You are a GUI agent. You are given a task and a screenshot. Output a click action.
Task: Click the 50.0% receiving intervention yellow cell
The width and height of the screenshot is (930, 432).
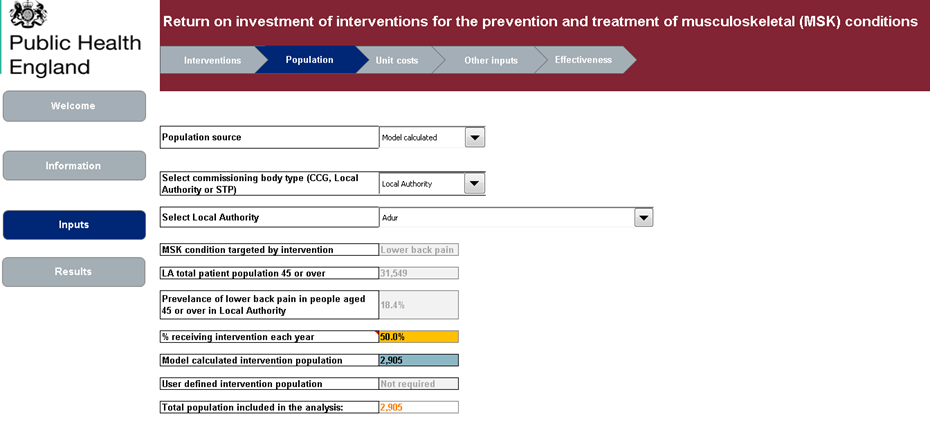coord(419,337)
